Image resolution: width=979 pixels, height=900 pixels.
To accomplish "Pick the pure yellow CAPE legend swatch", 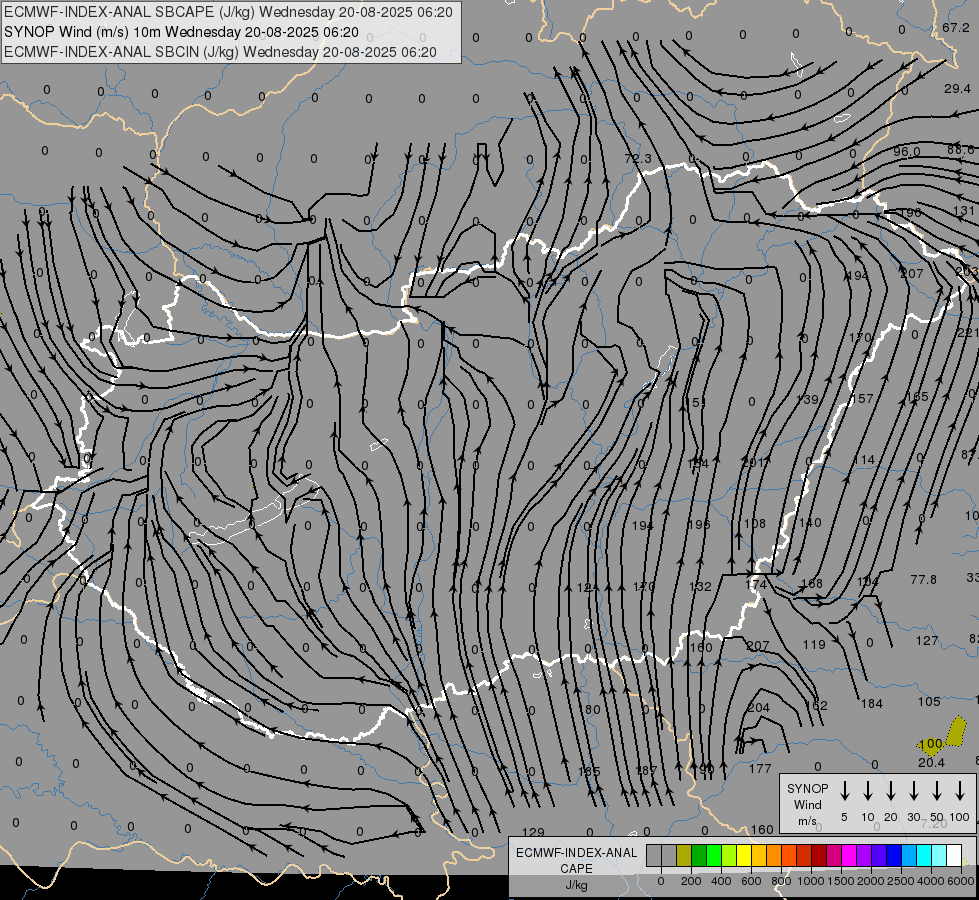I will (744, 856).
